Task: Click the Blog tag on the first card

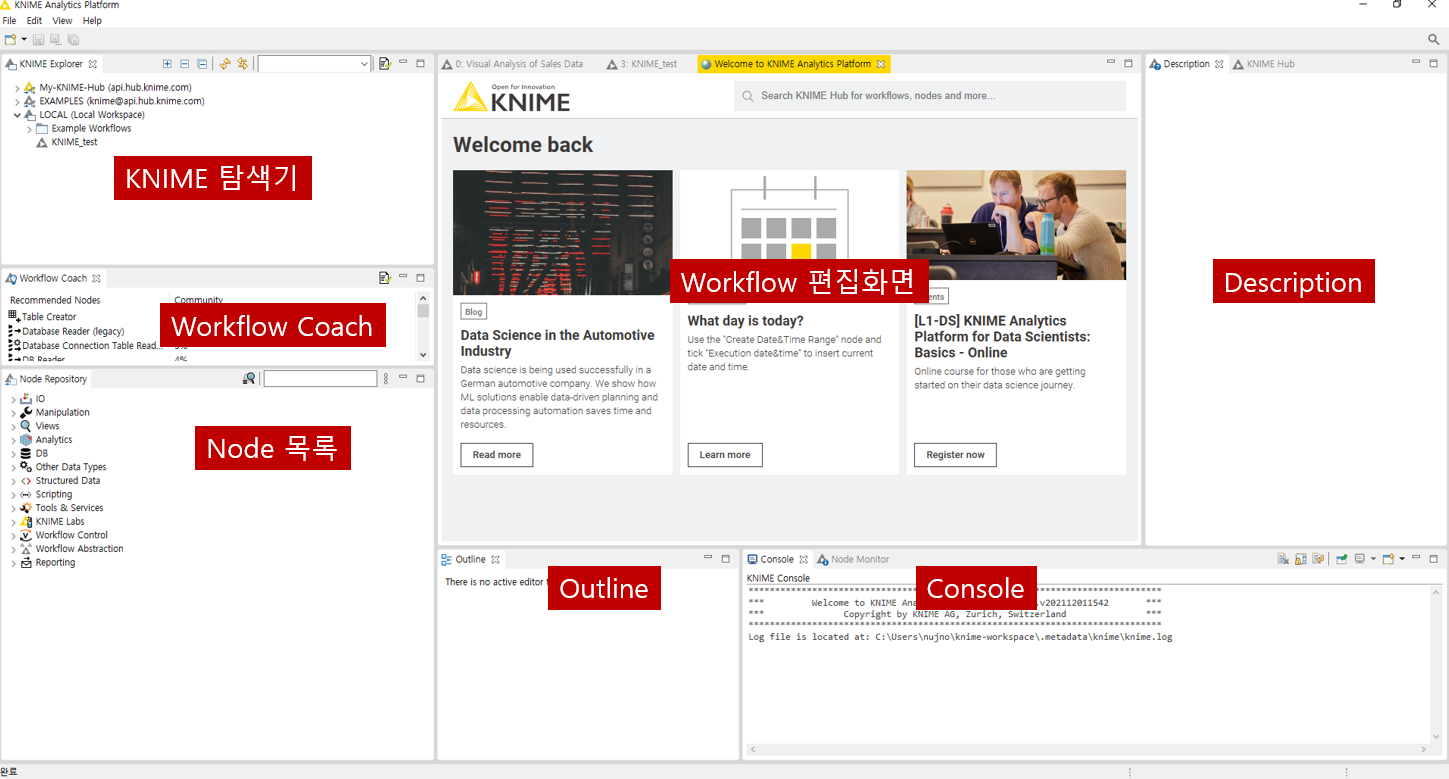Action: 473,312
